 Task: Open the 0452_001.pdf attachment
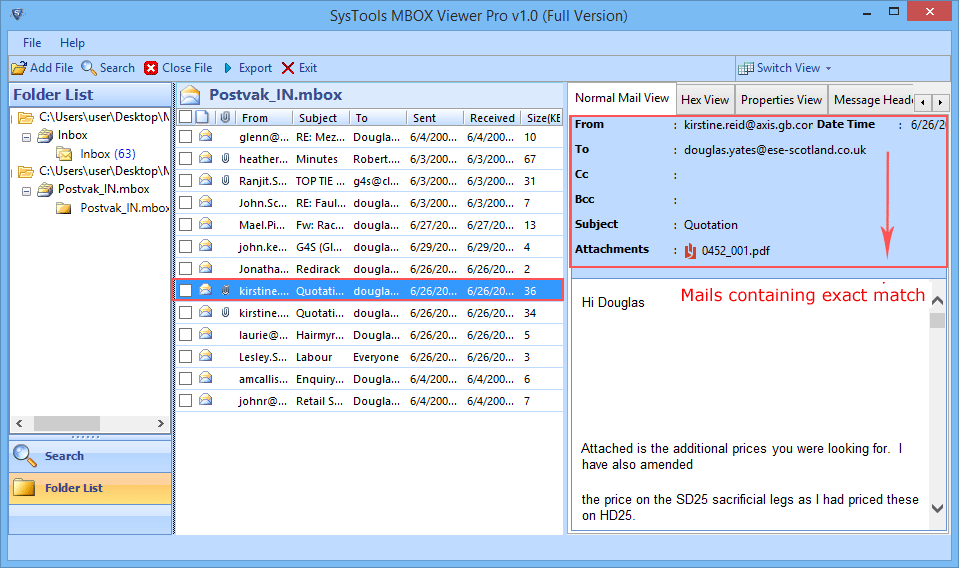point(736,251)
